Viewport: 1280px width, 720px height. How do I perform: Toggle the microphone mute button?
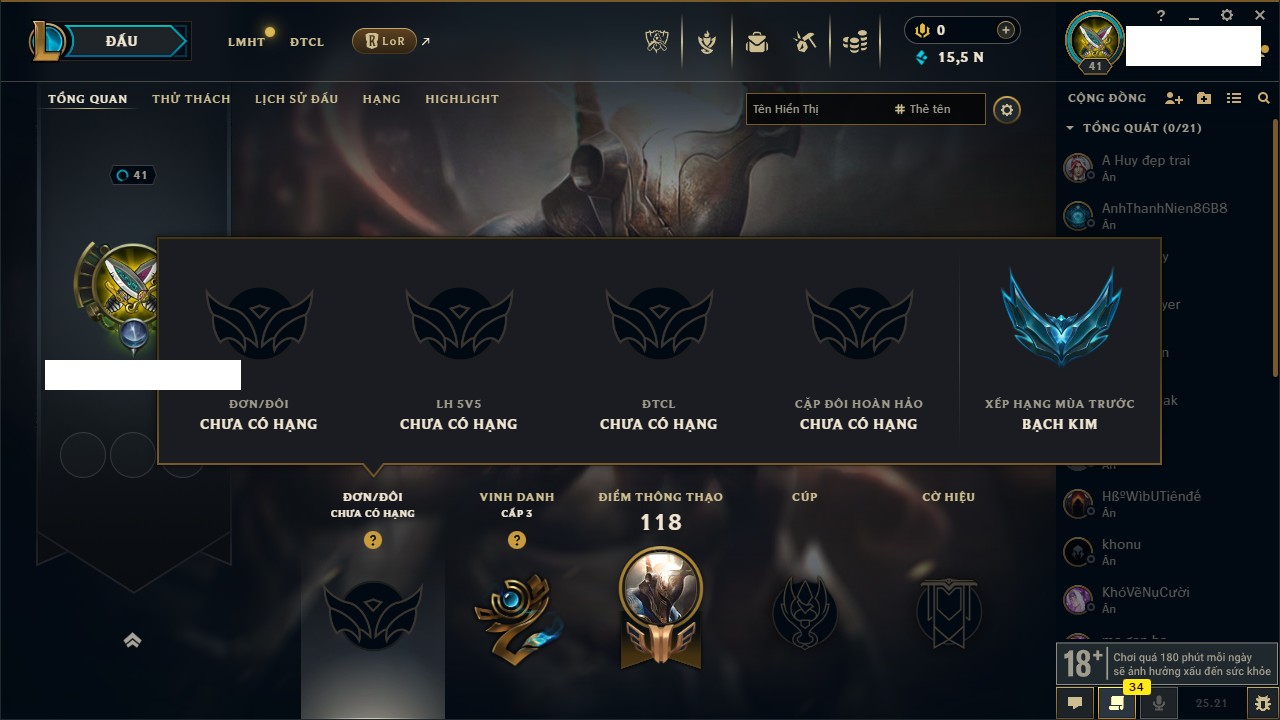click(1159, 703)
